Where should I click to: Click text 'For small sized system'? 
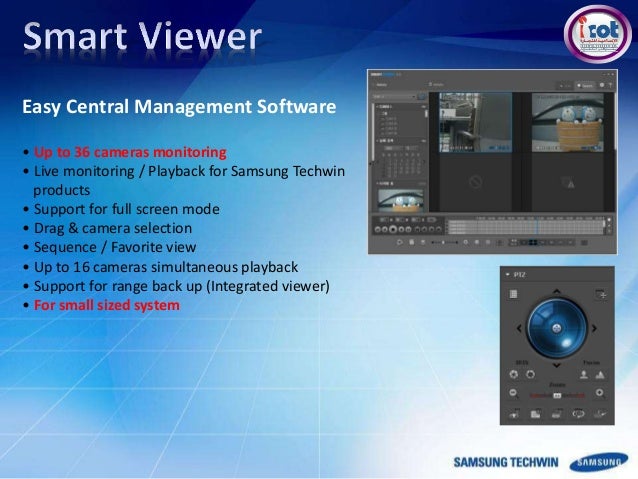click(x=107, y=305)
